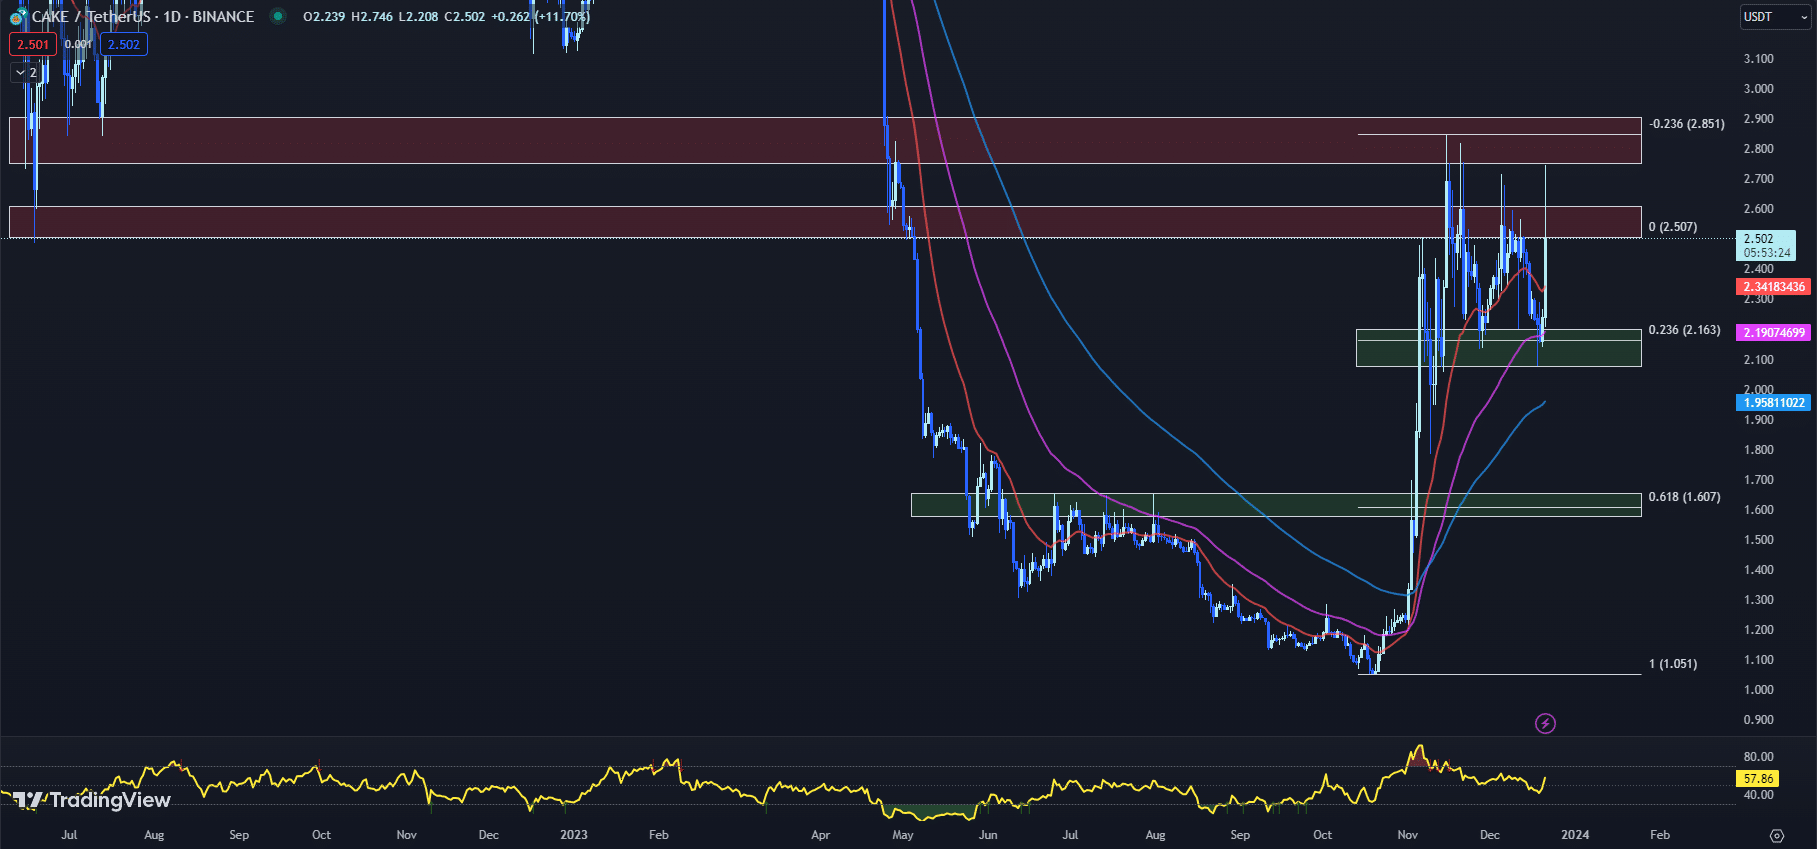Click the red moving average label 2.34183436

point(1774,287)
